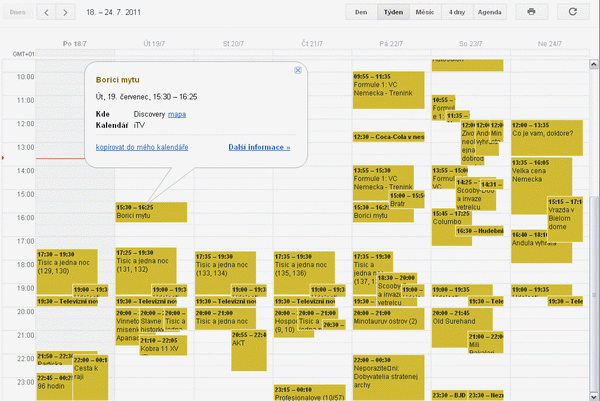Go to the previous week arrow
The width and height of the screenshot is (600, 401).
tap(46, 12)
